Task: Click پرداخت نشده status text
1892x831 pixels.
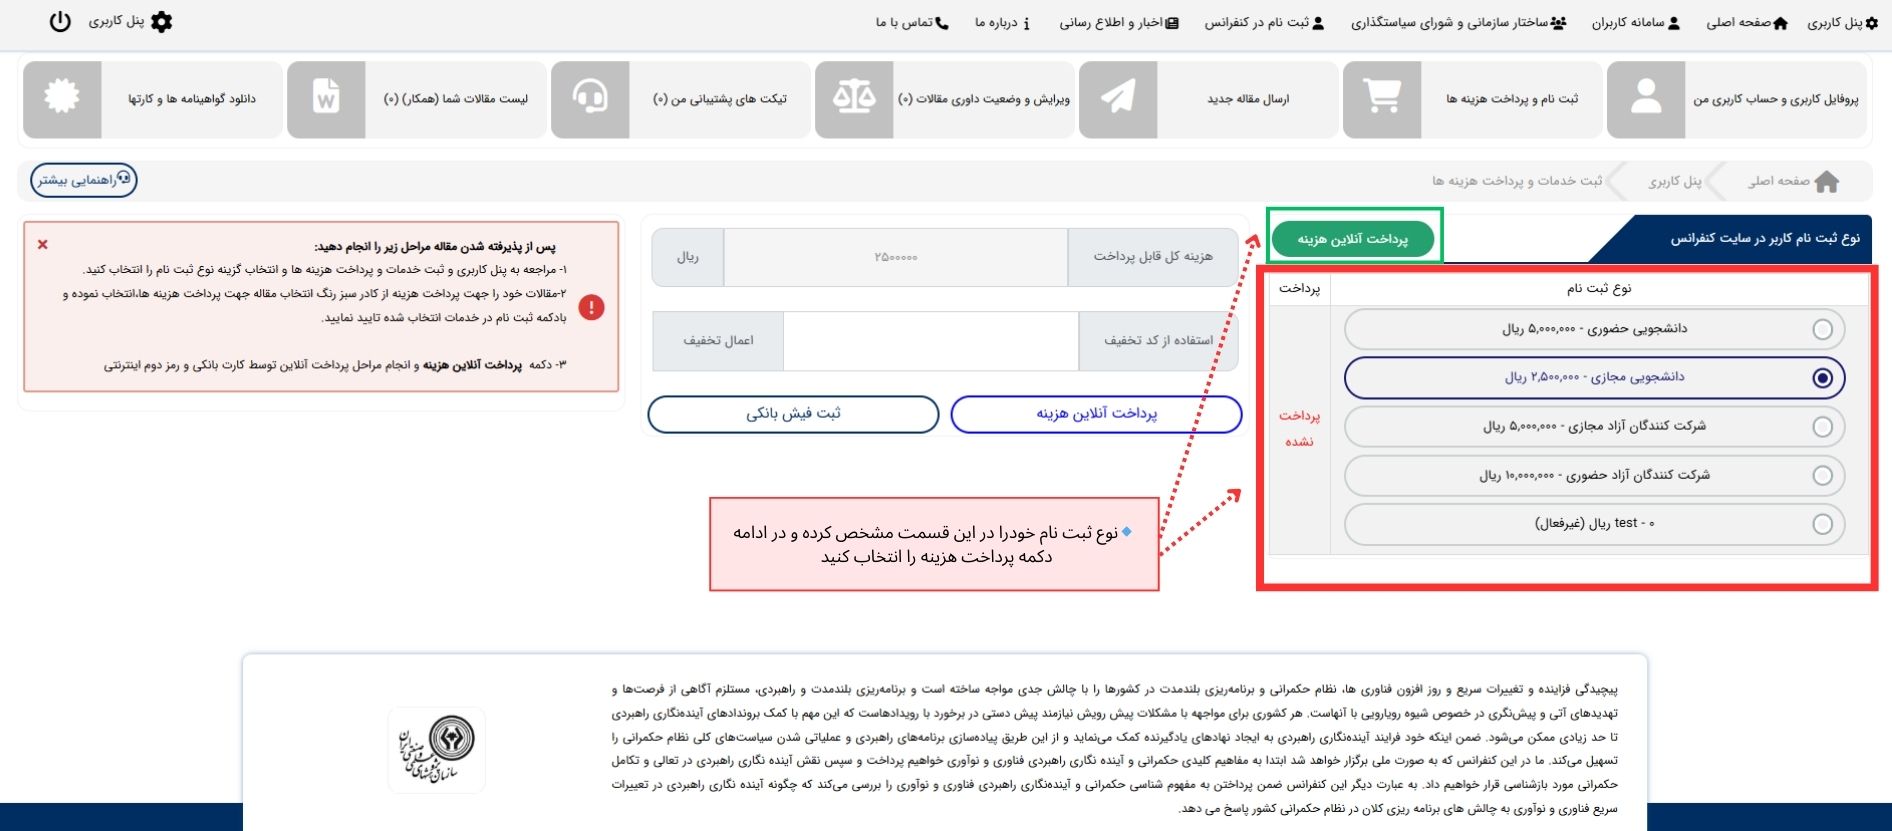Action: (x=1299, y=428)
